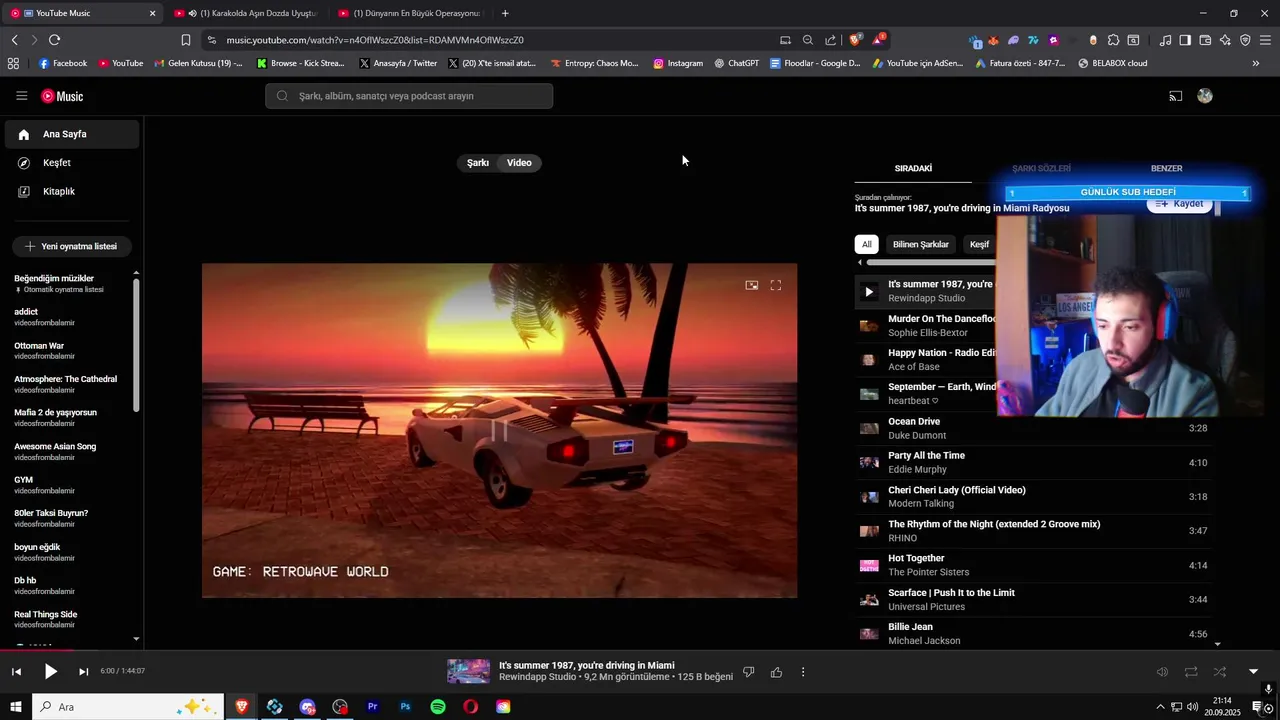
Task: Reload the page in browser toolbar
Action: (54, 40)
